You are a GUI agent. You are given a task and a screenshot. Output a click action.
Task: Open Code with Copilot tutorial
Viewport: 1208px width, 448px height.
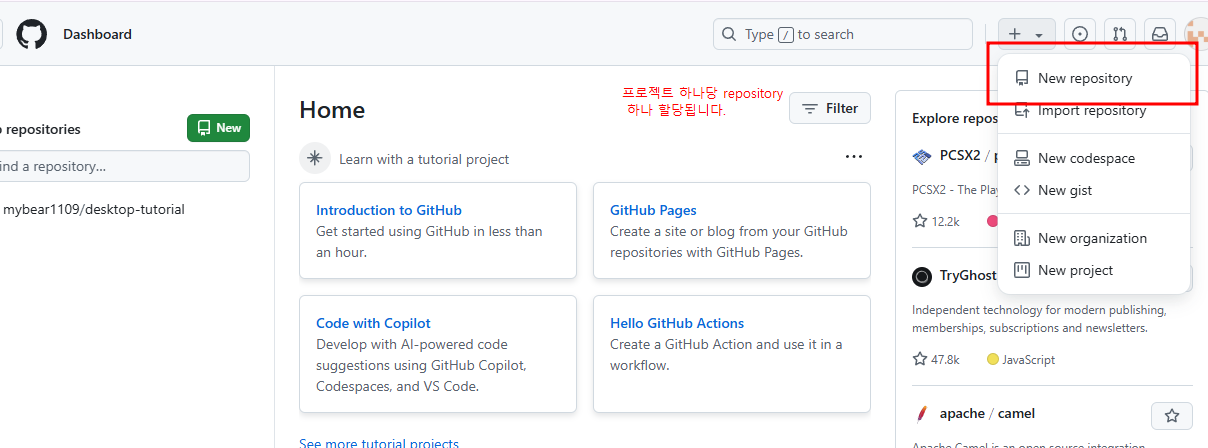[373, 323]
